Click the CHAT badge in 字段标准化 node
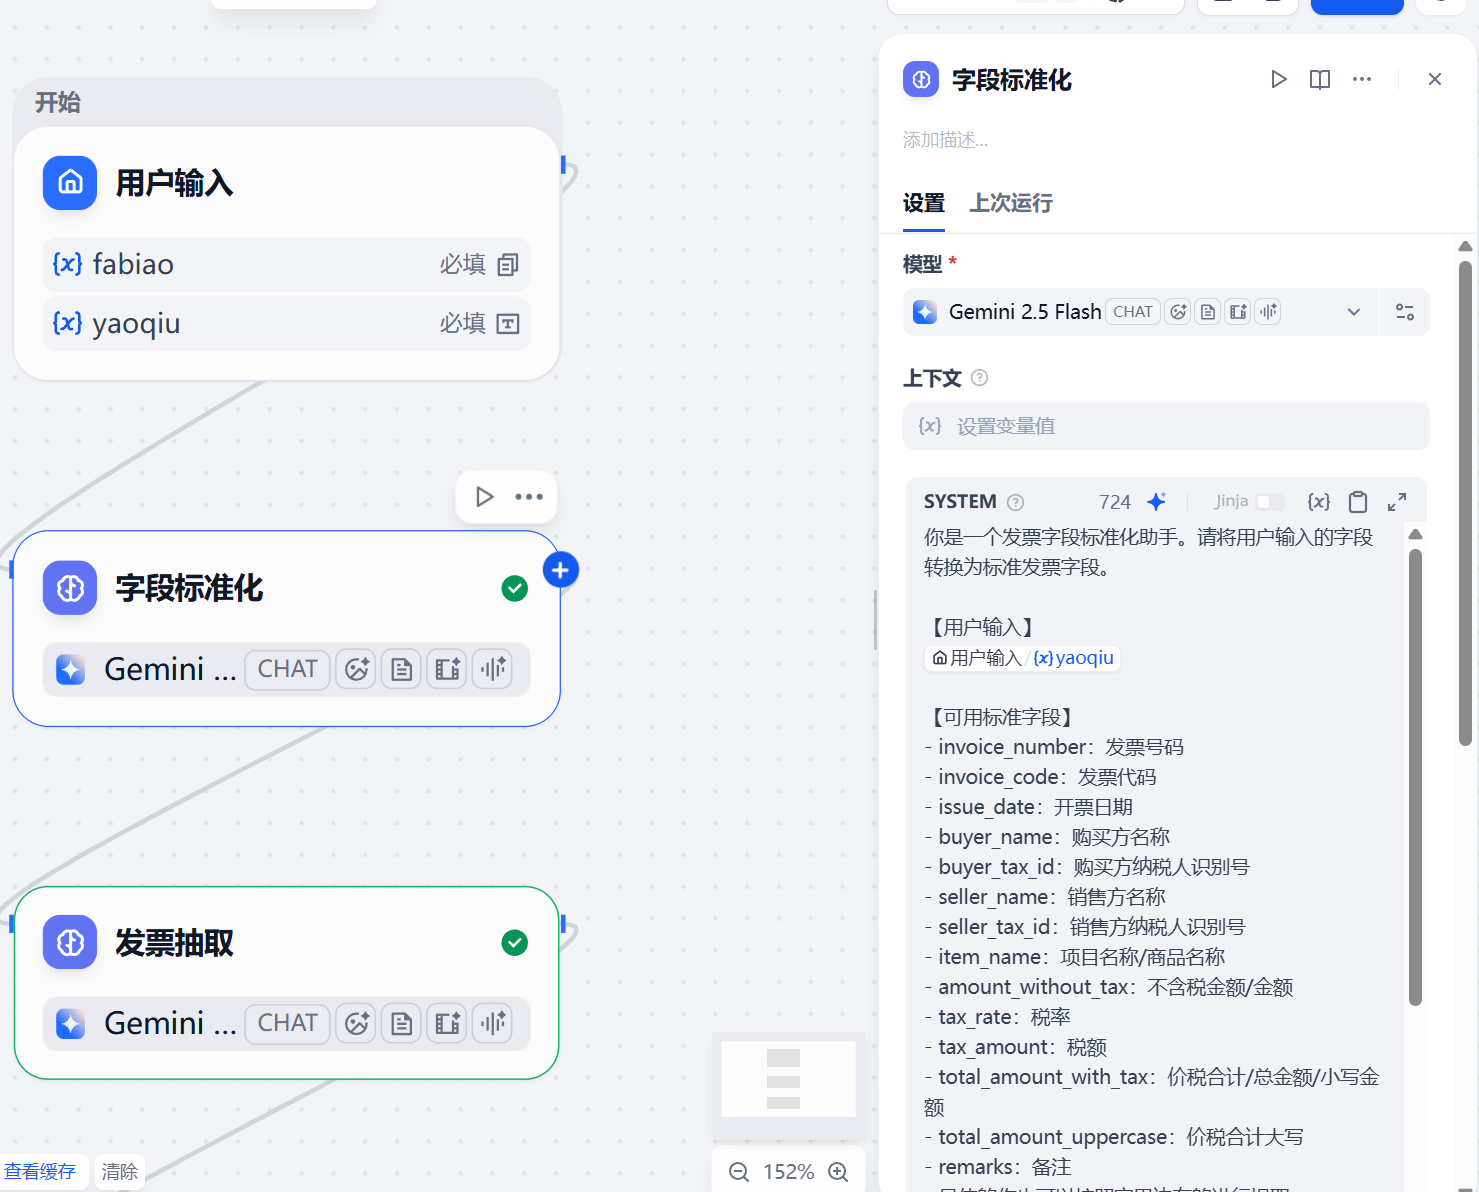This screenshot has width=1479, height=1192. coord(288,669)
